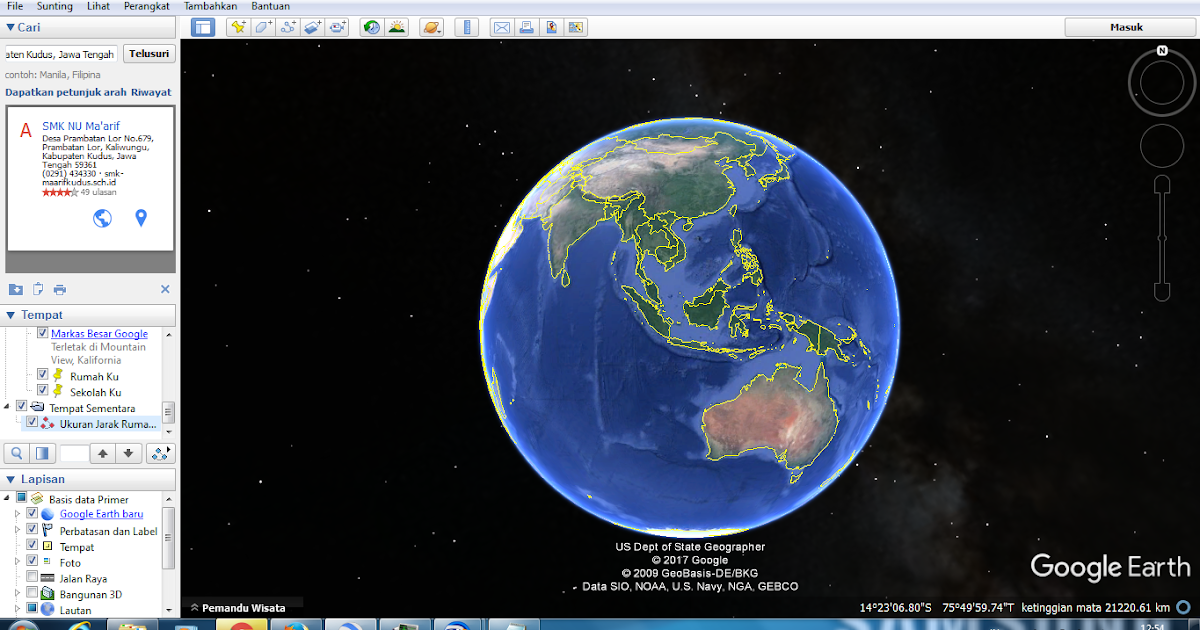This screenshot has height=630, width=1200.
Task: Uncheck the Sekolah Ku placemark
Action: pyautogui.click(x=42, y=390)
